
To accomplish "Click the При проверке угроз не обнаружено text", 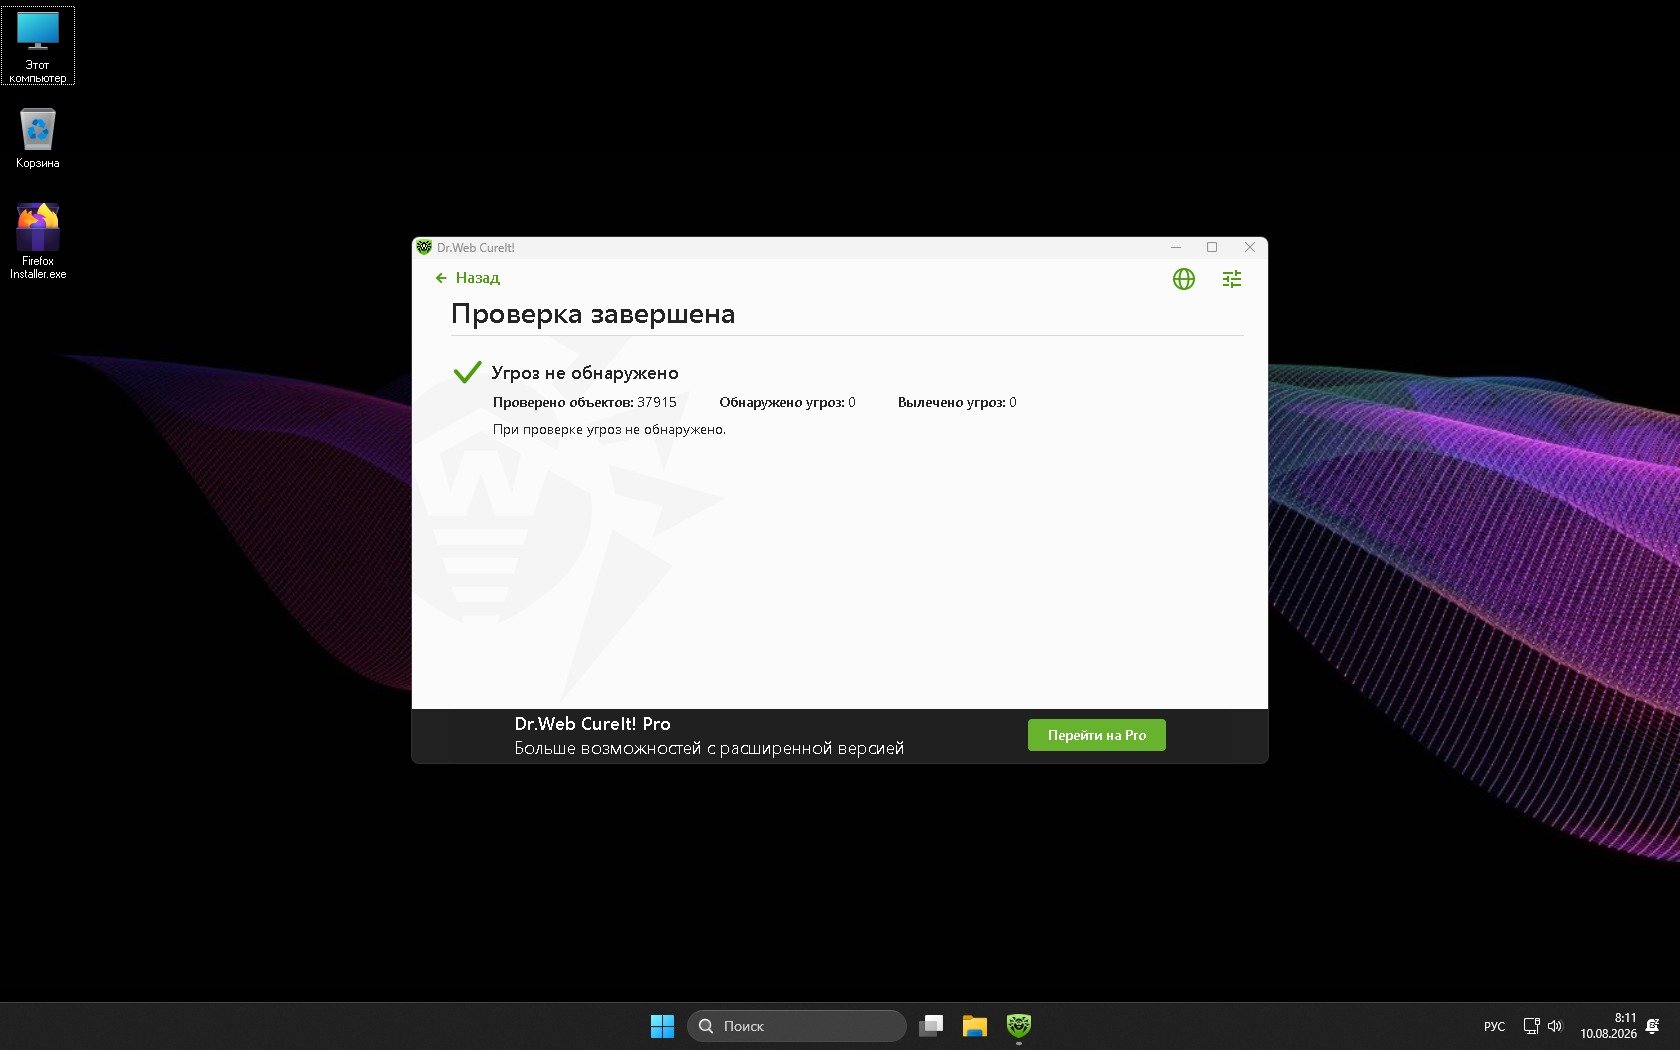I will point(609,429).
